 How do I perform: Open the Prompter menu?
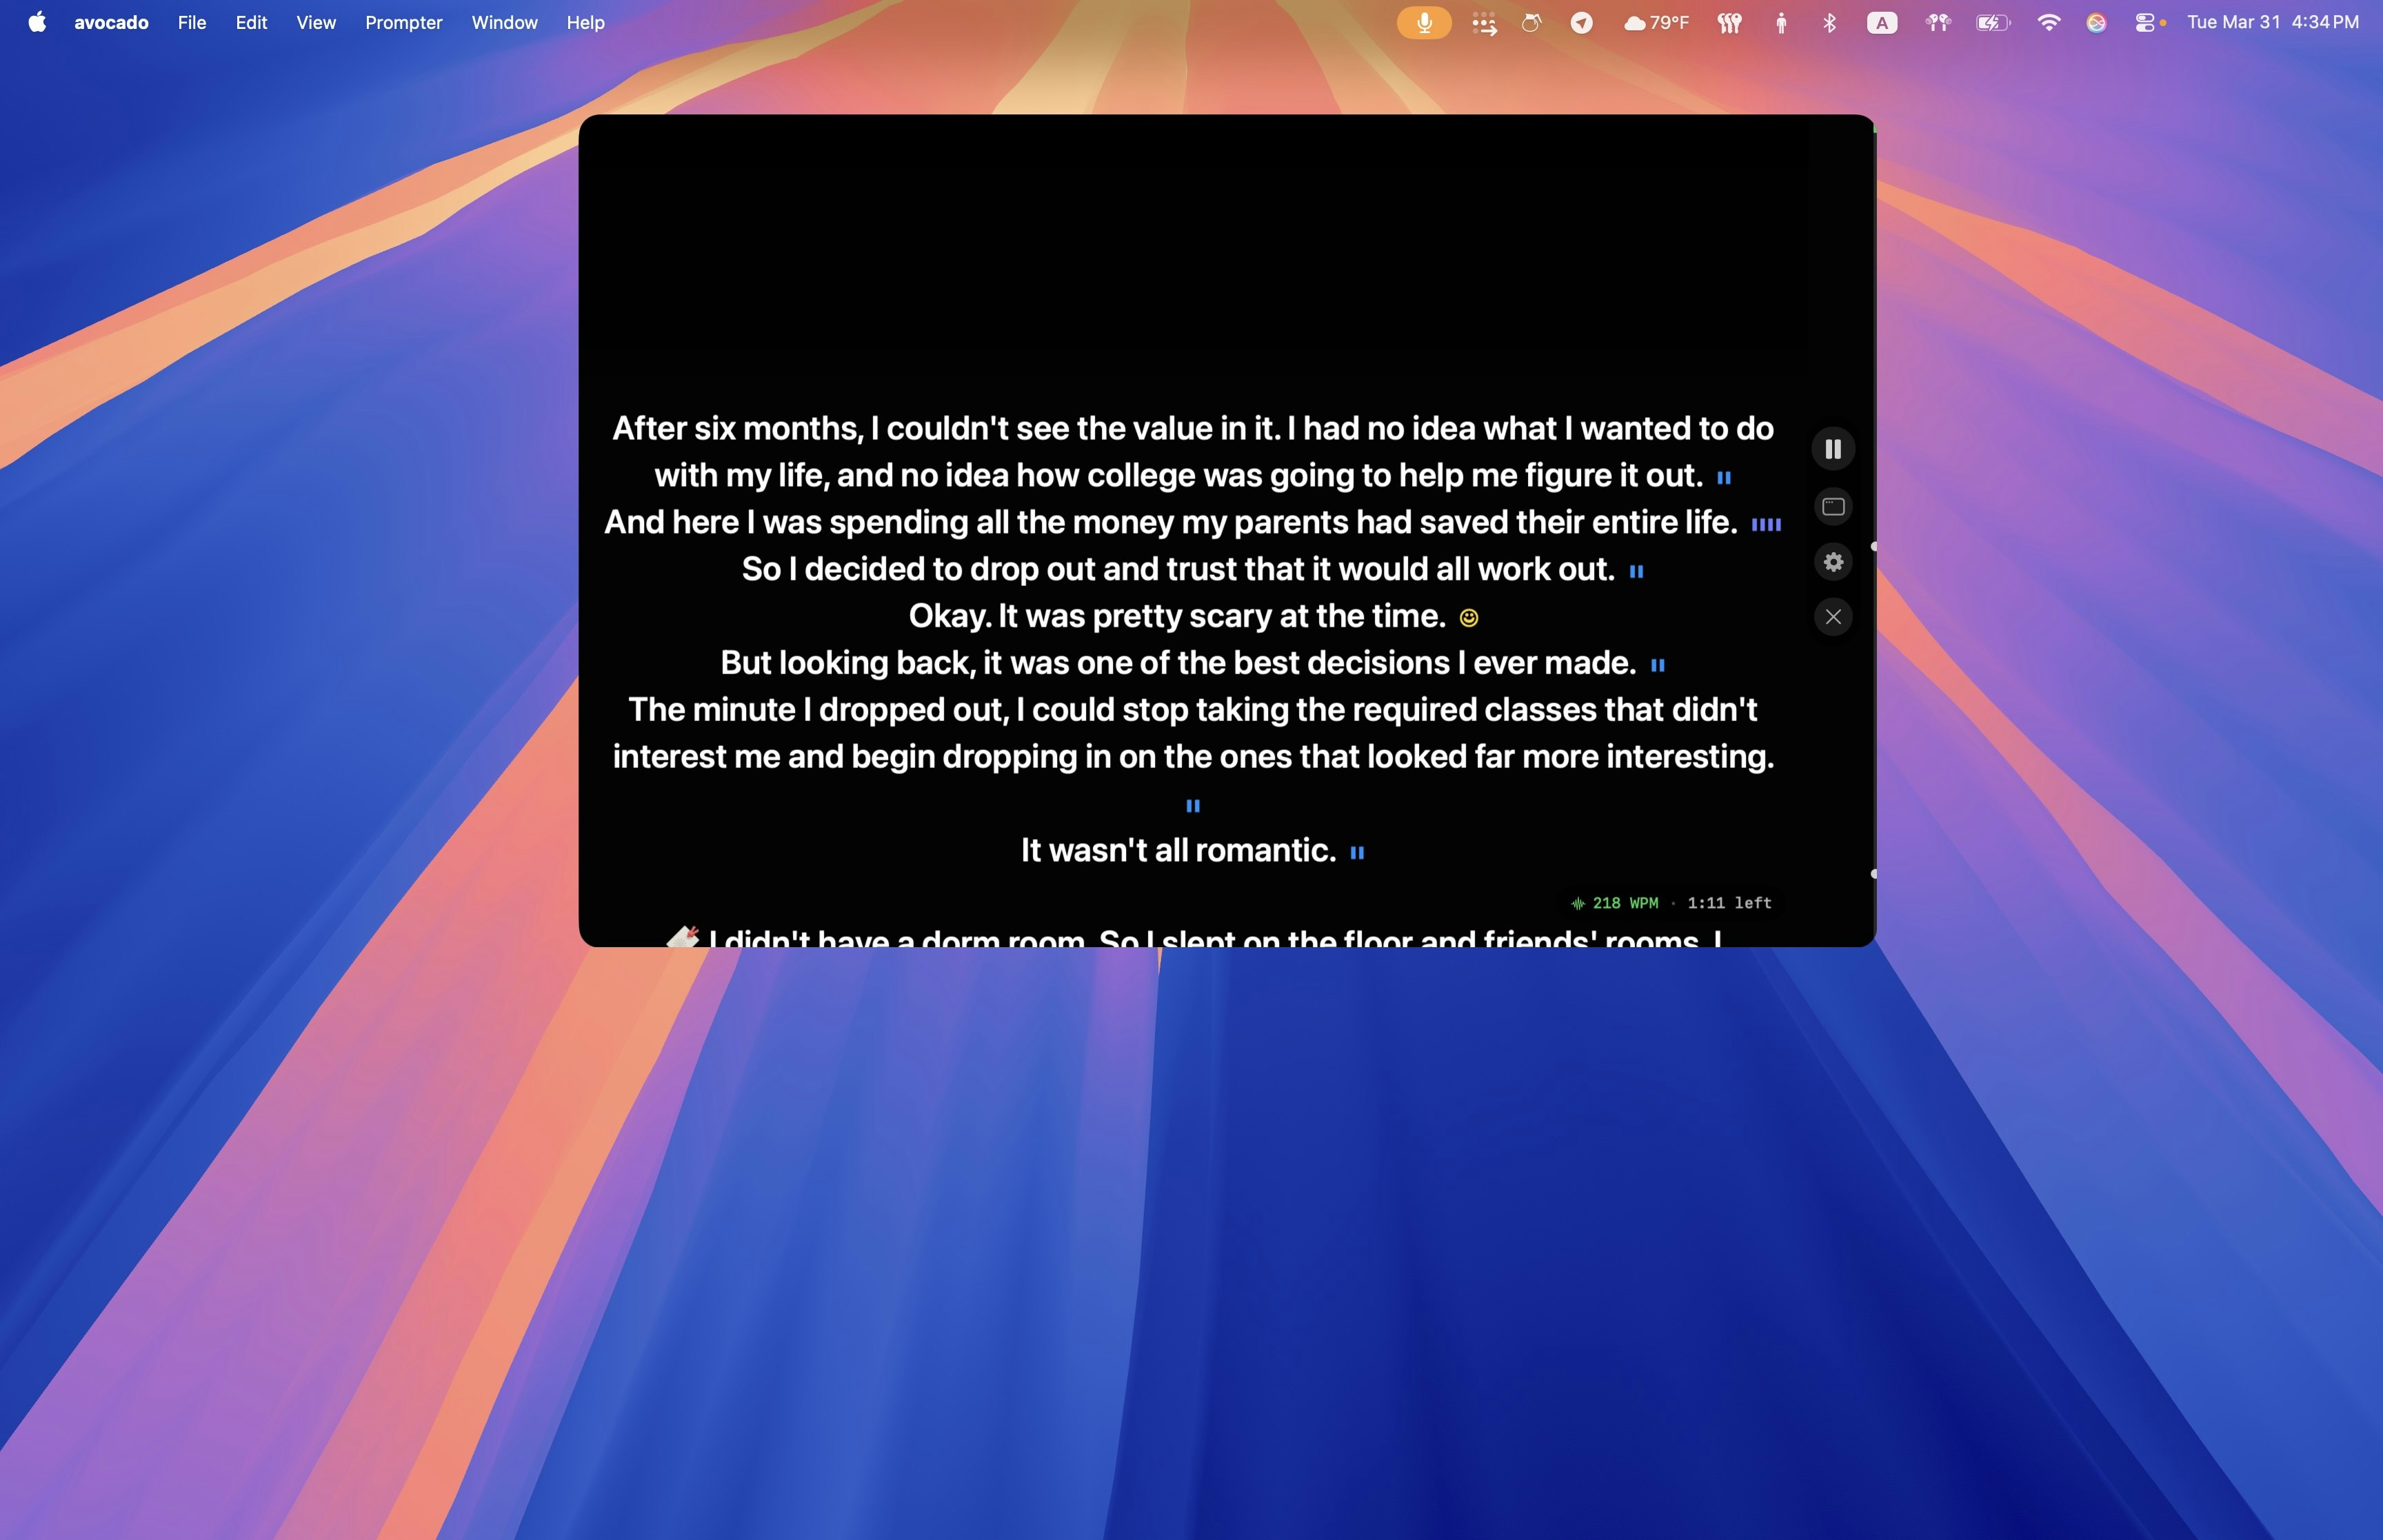pyautogui.click(x=403, y=22)
